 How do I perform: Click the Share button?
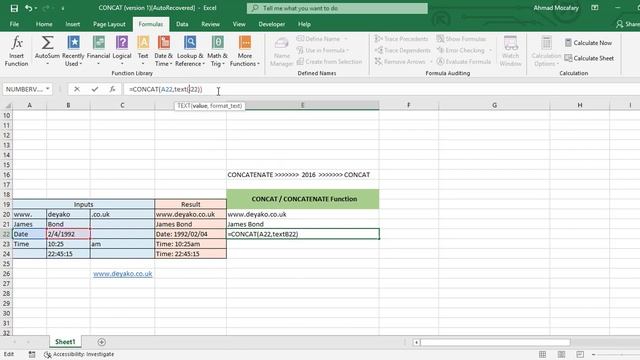click(x=628, y=24)
